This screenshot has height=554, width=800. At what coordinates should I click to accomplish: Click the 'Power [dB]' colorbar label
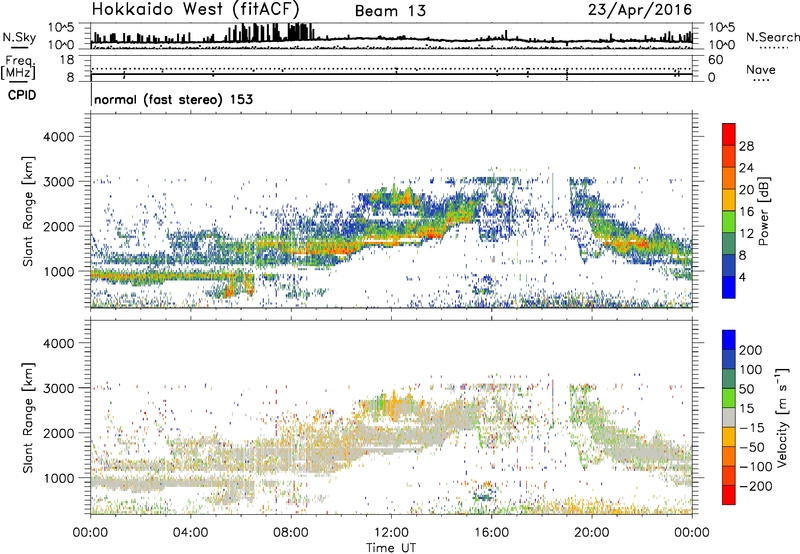tap(764, 211)
